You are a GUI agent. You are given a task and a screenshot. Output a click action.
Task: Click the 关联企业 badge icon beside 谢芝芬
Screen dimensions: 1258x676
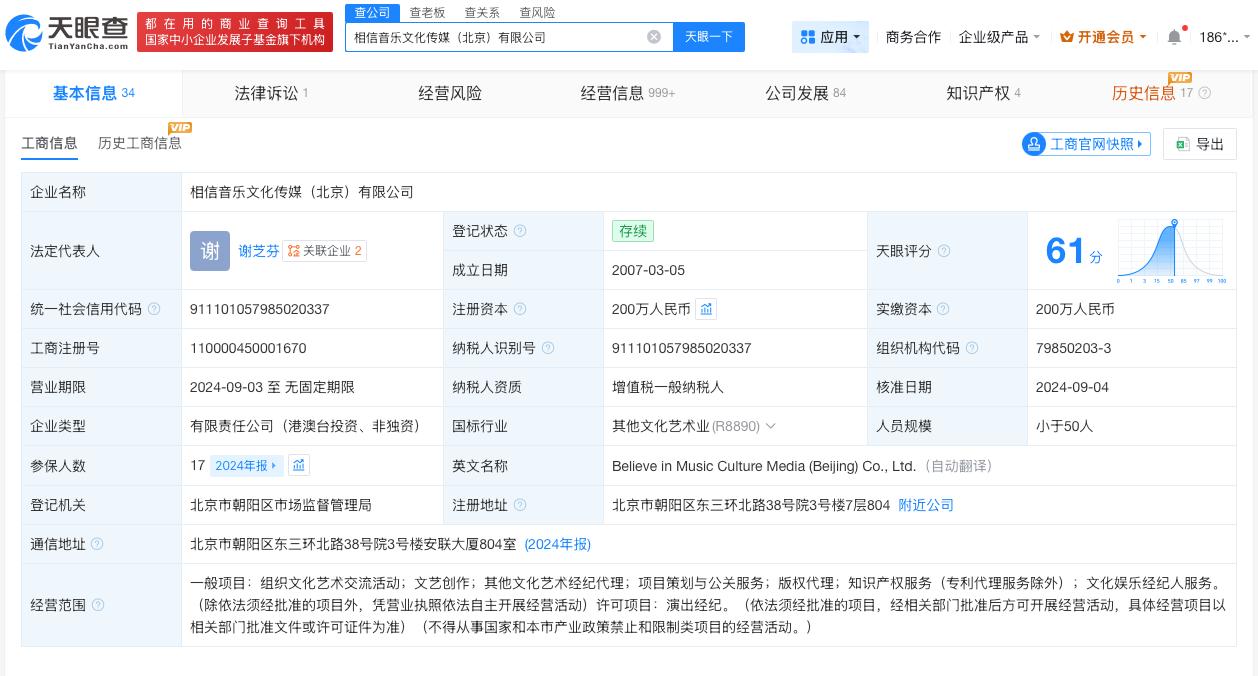[294, 251]
